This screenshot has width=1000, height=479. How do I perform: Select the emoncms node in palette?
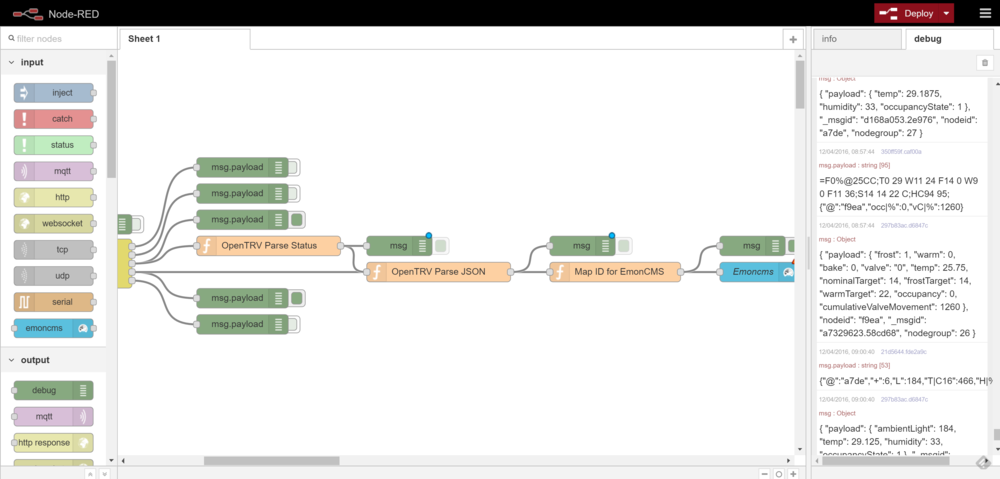54,328
